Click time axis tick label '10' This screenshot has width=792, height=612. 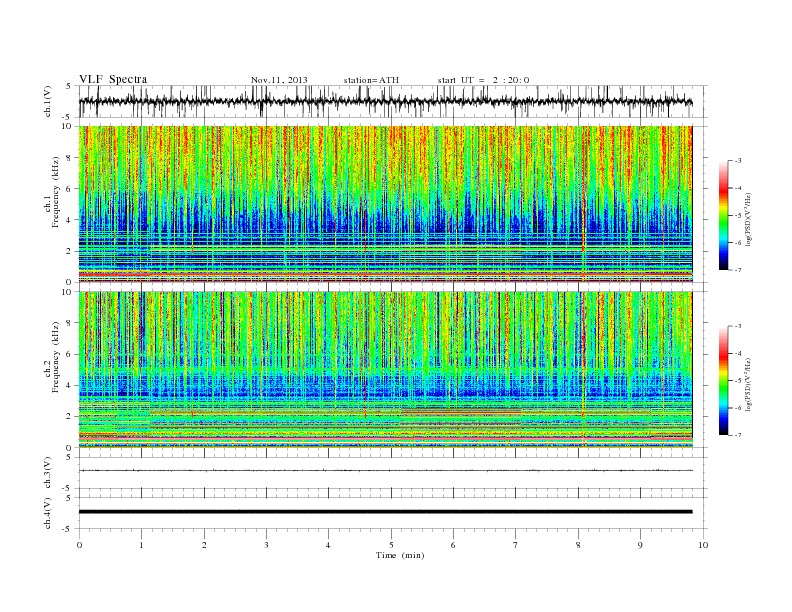703,545
